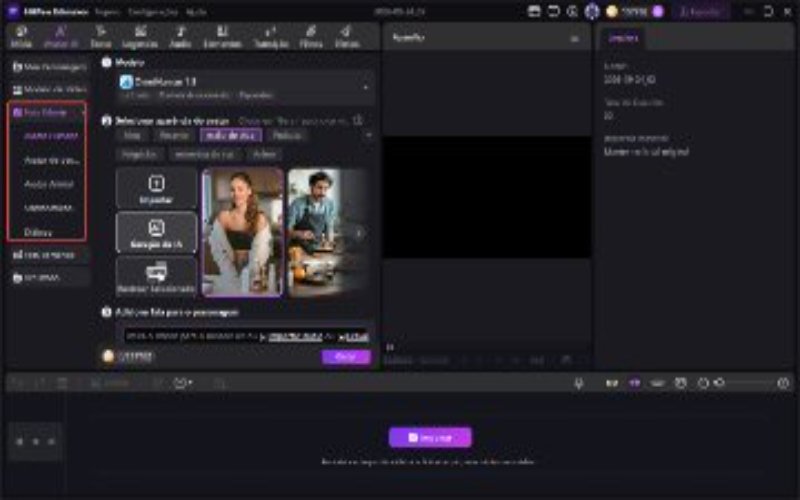This screenshot has height=500, width=800.
Task: Open the Transições tab
Action: (271, 37)
